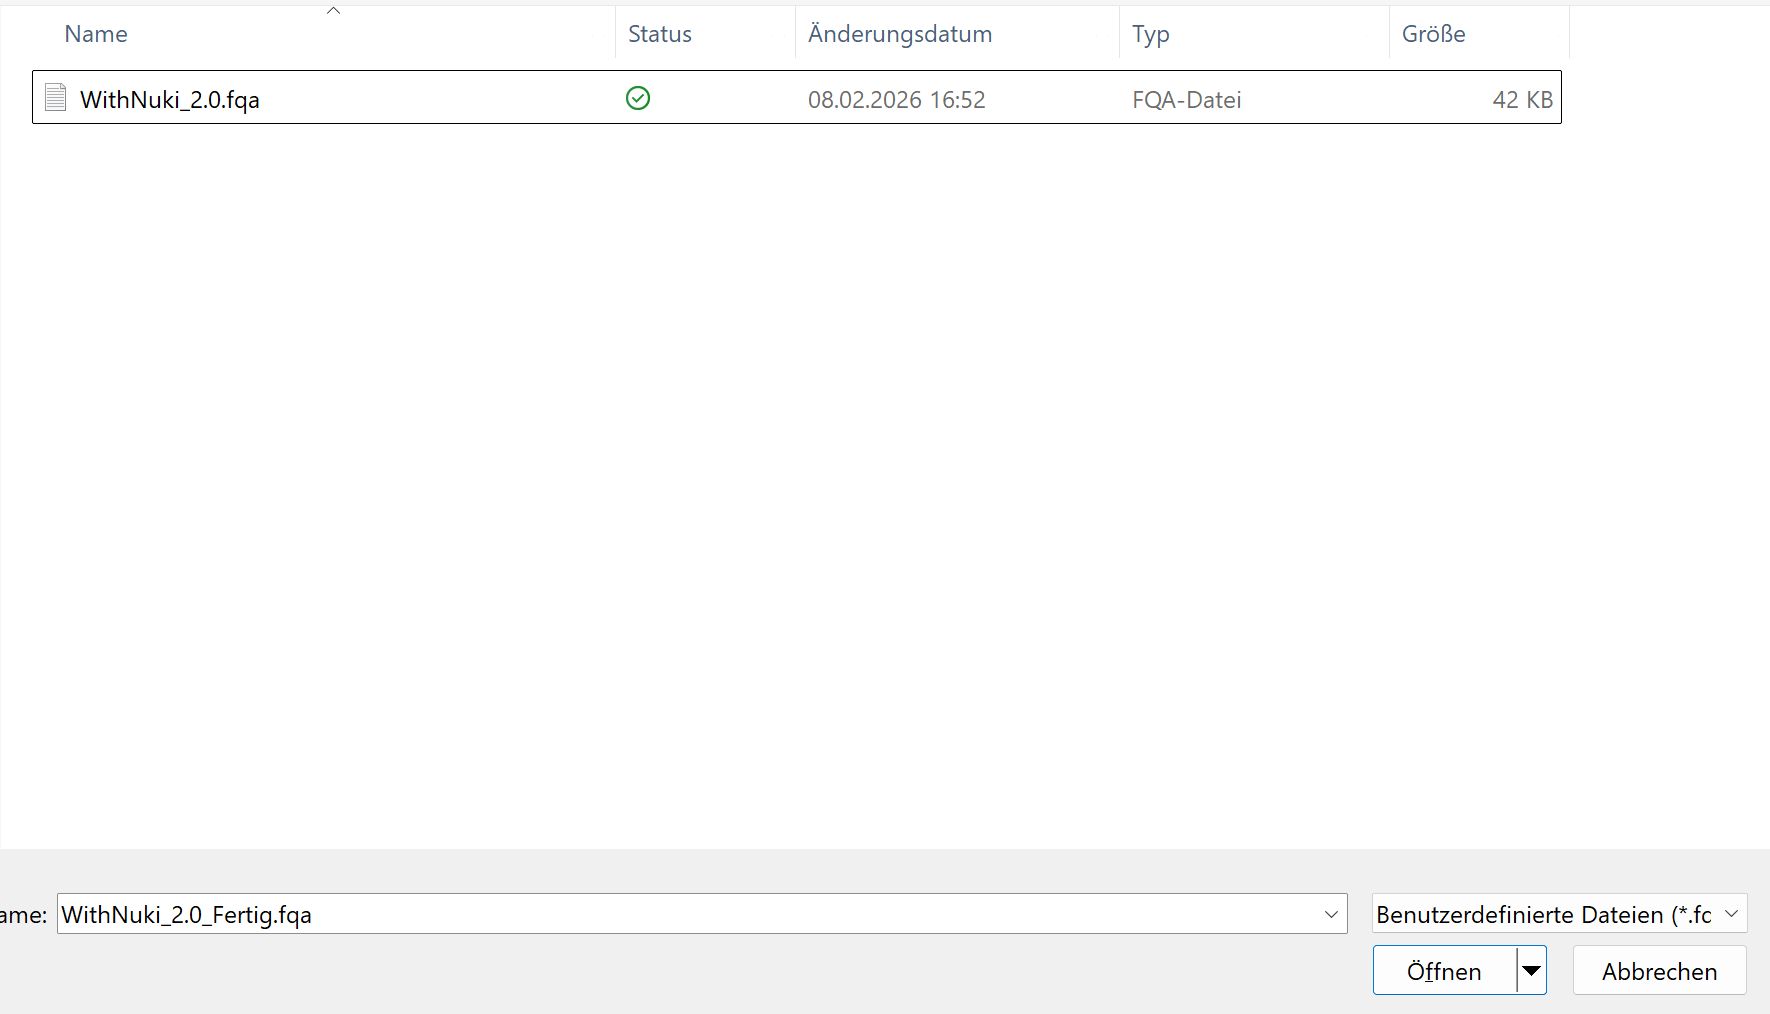Sort by the Typ column header

1150,34
